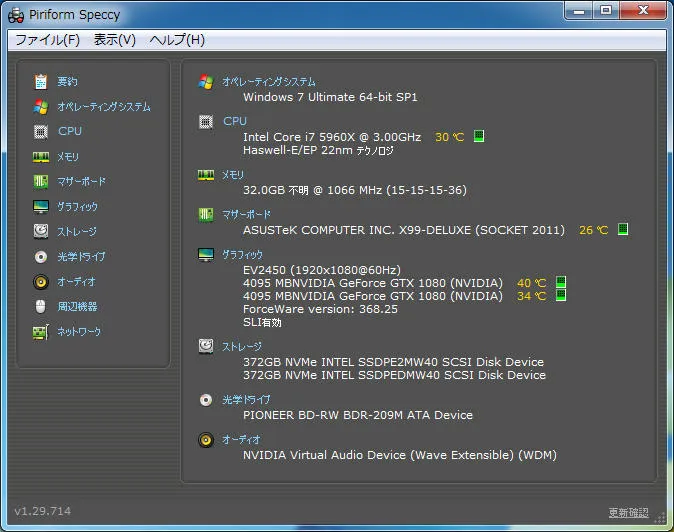Select 周辺機器 in the sidebar
The width and height of the screenshot is (674, 532).
pyautogui.click(x=77, y=306)
